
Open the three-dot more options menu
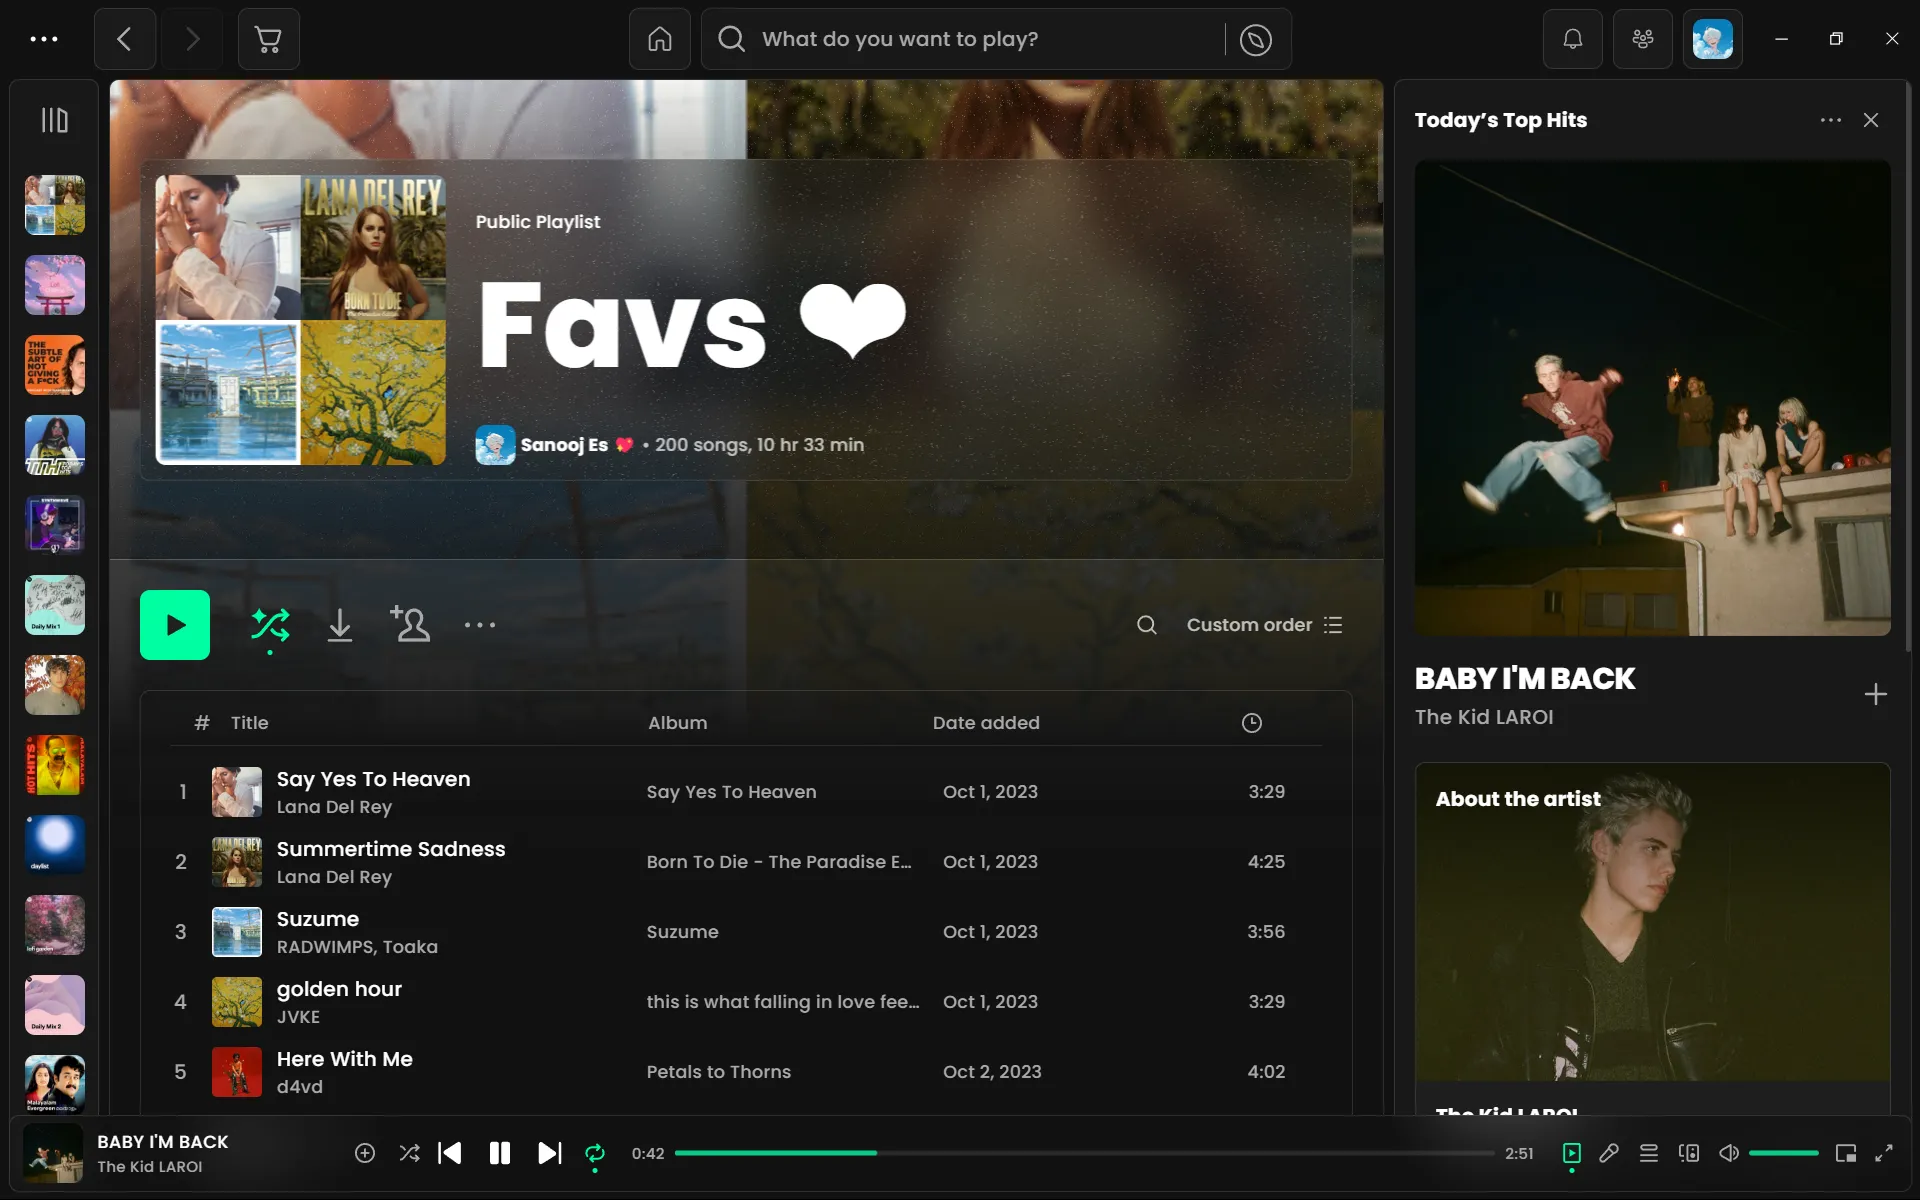478,624
